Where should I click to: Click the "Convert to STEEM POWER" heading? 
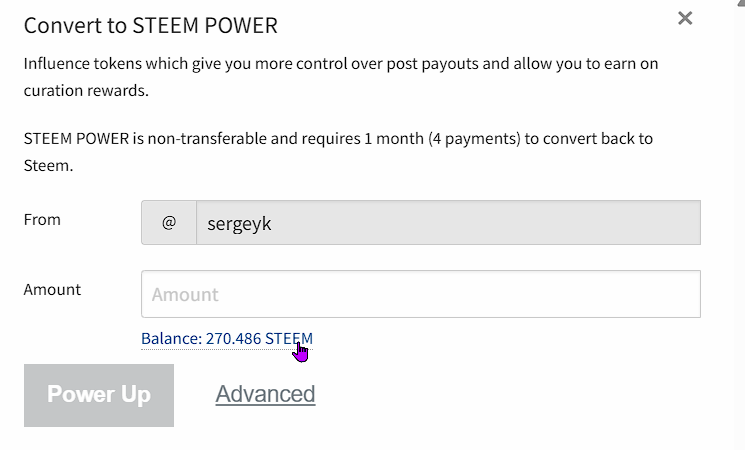[x=151, y=25]
